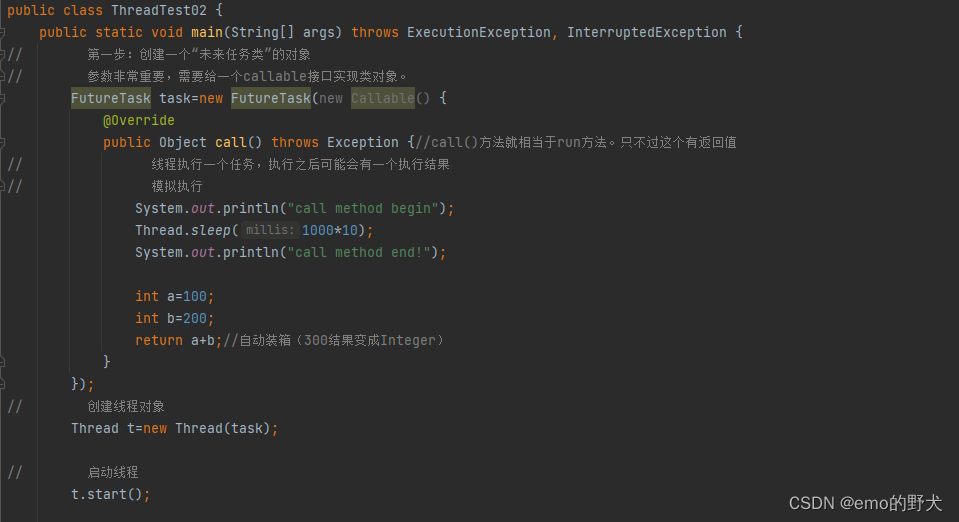The height and width of the screenshot is (522, 959).
Task: Click the millis: parameter hint
Action: pyautogui.click(x=270, y=230)
